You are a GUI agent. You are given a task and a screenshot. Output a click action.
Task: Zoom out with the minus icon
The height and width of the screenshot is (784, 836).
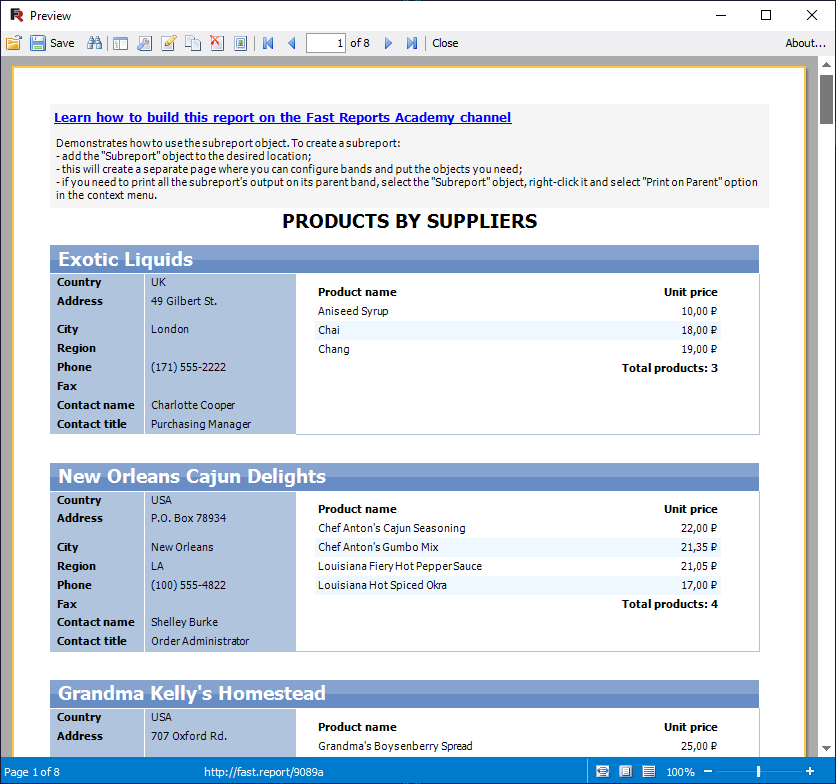pos(708,771)
